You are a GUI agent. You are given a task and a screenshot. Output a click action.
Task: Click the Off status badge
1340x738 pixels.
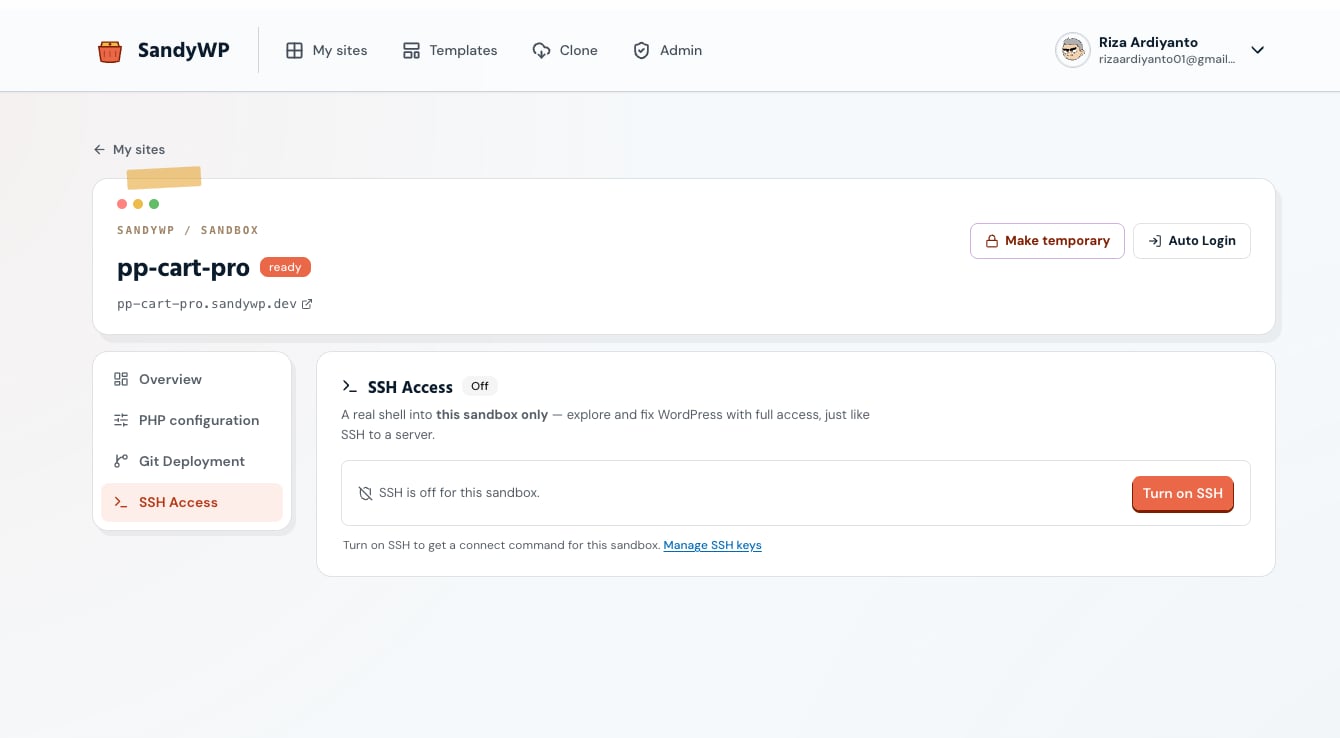coord(480,386)
